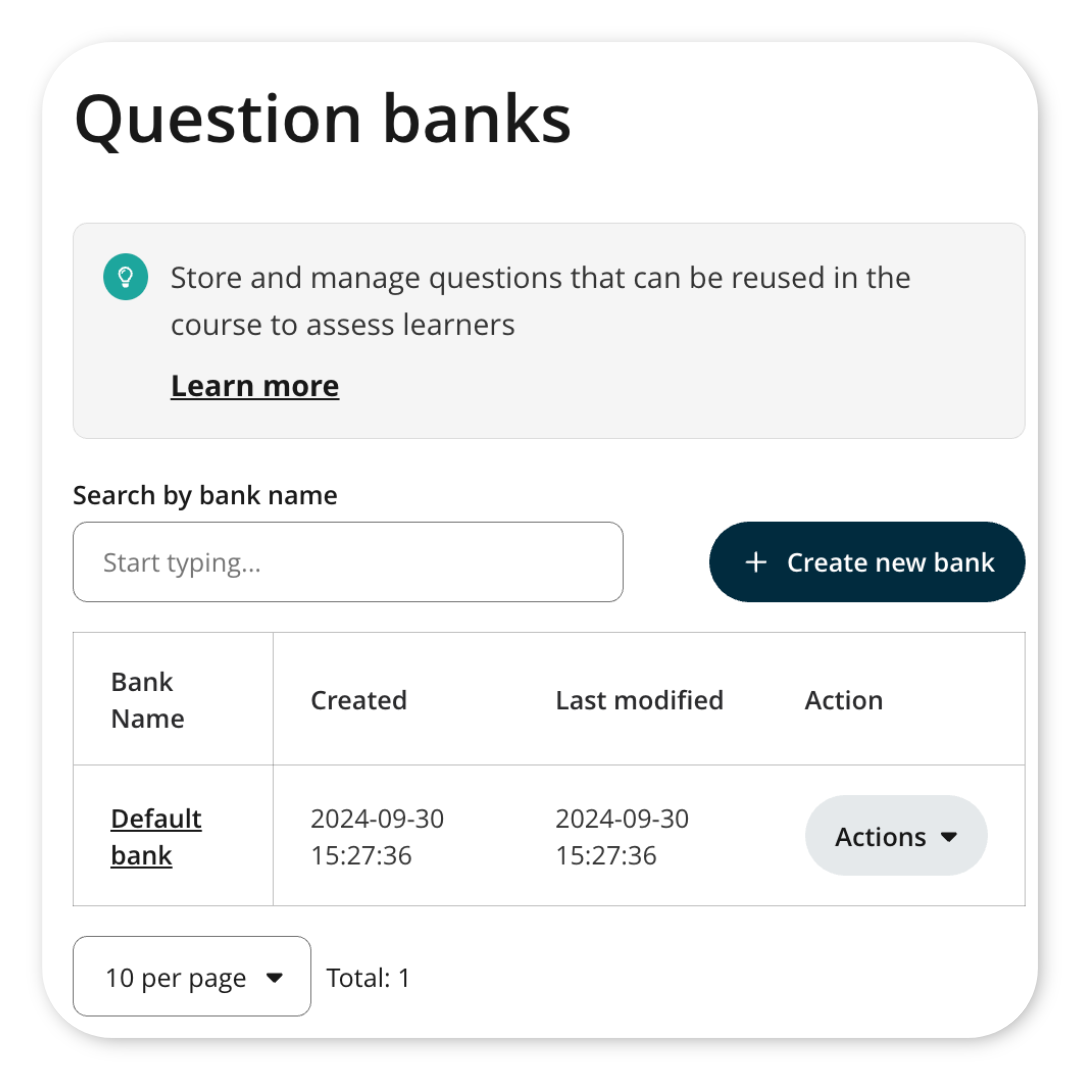The height and width of the screenshot is (1080, 1080).
Task: Focus the Search by bank name field
Action: point(348,562)
